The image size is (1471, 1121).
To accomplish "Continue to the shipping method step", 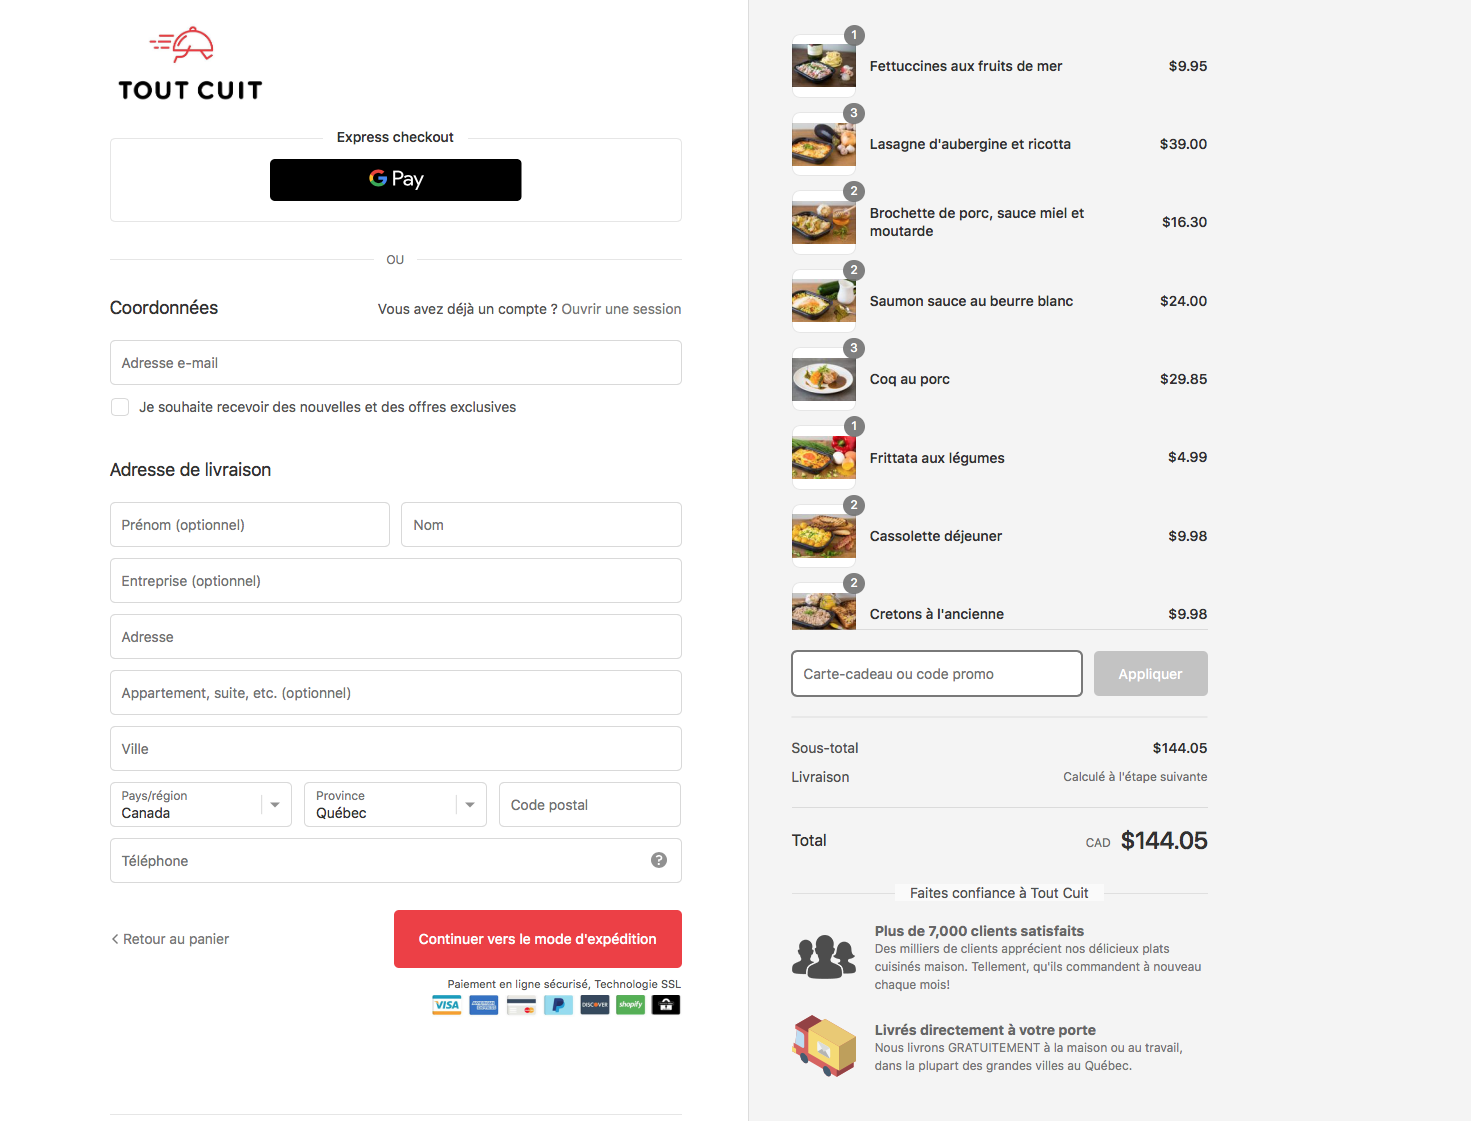I will coord(537,939).
